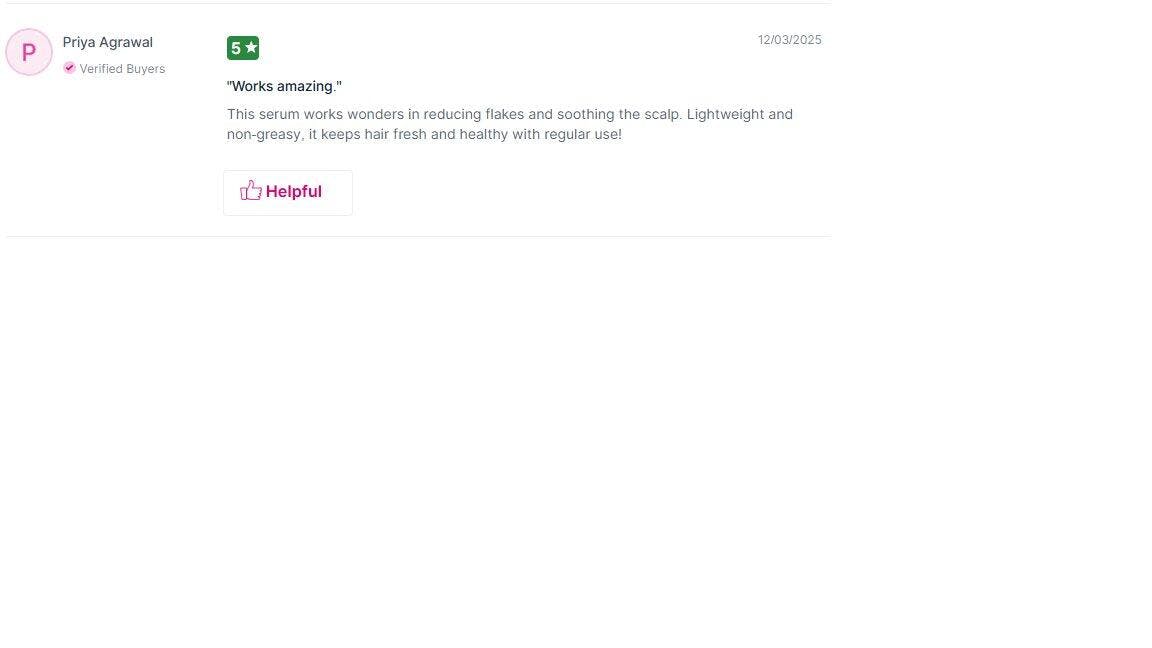
Task: Click the review date 12/03/2025
Action: 790,40
